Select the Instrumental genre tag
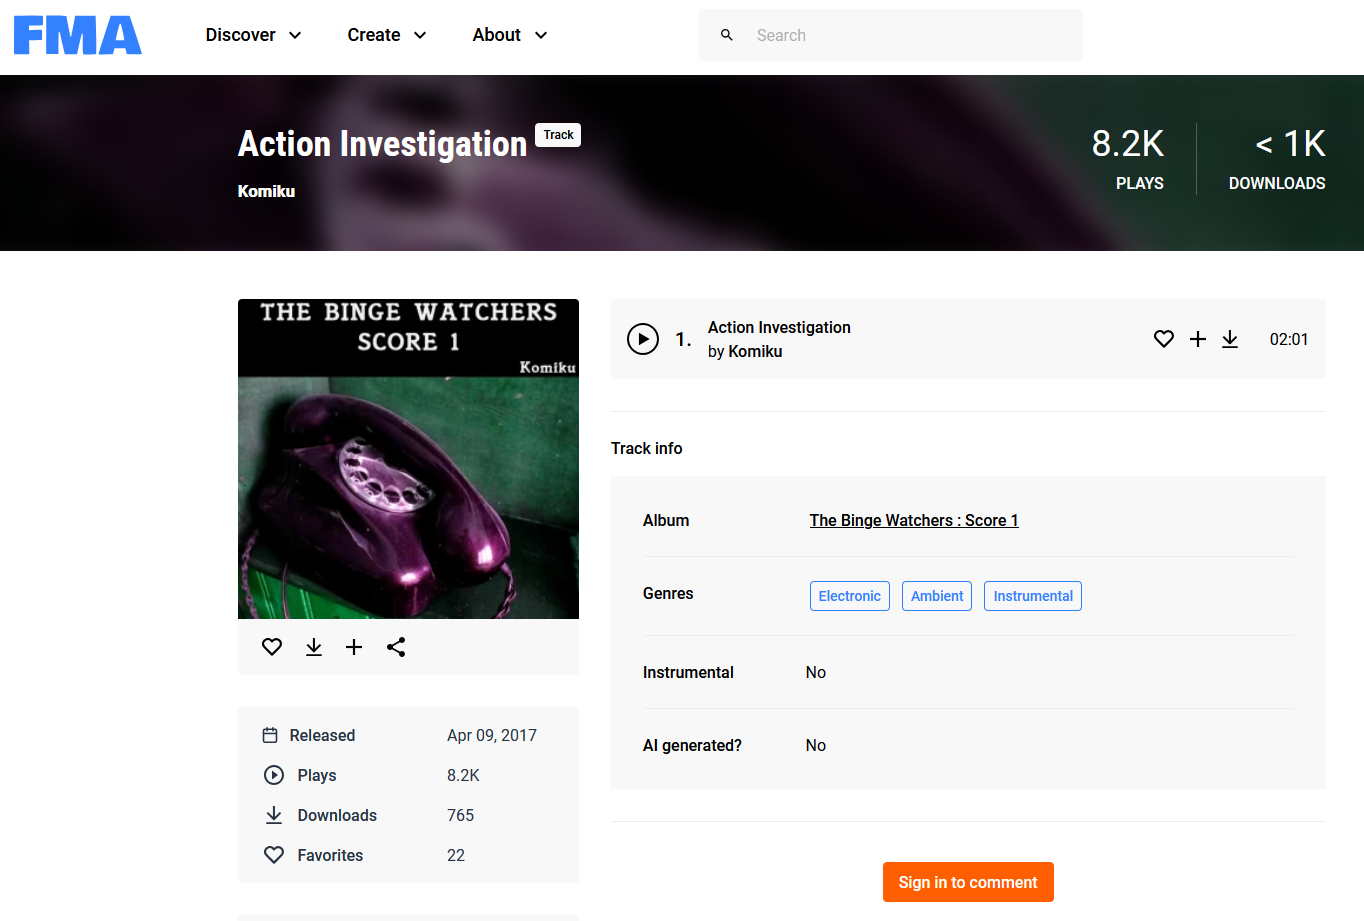 pyautogui.click(x=1032, y=596)
